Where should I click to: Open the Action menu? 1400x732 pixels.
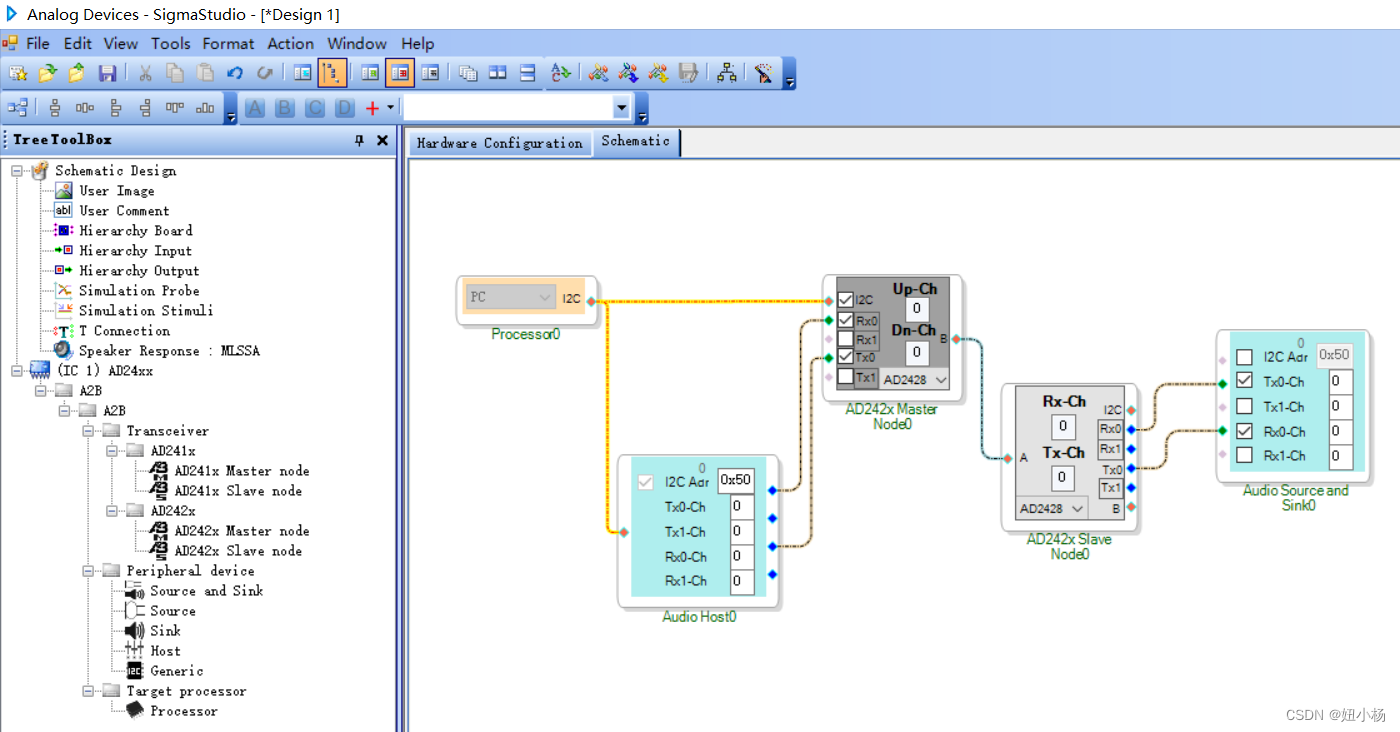290,44
